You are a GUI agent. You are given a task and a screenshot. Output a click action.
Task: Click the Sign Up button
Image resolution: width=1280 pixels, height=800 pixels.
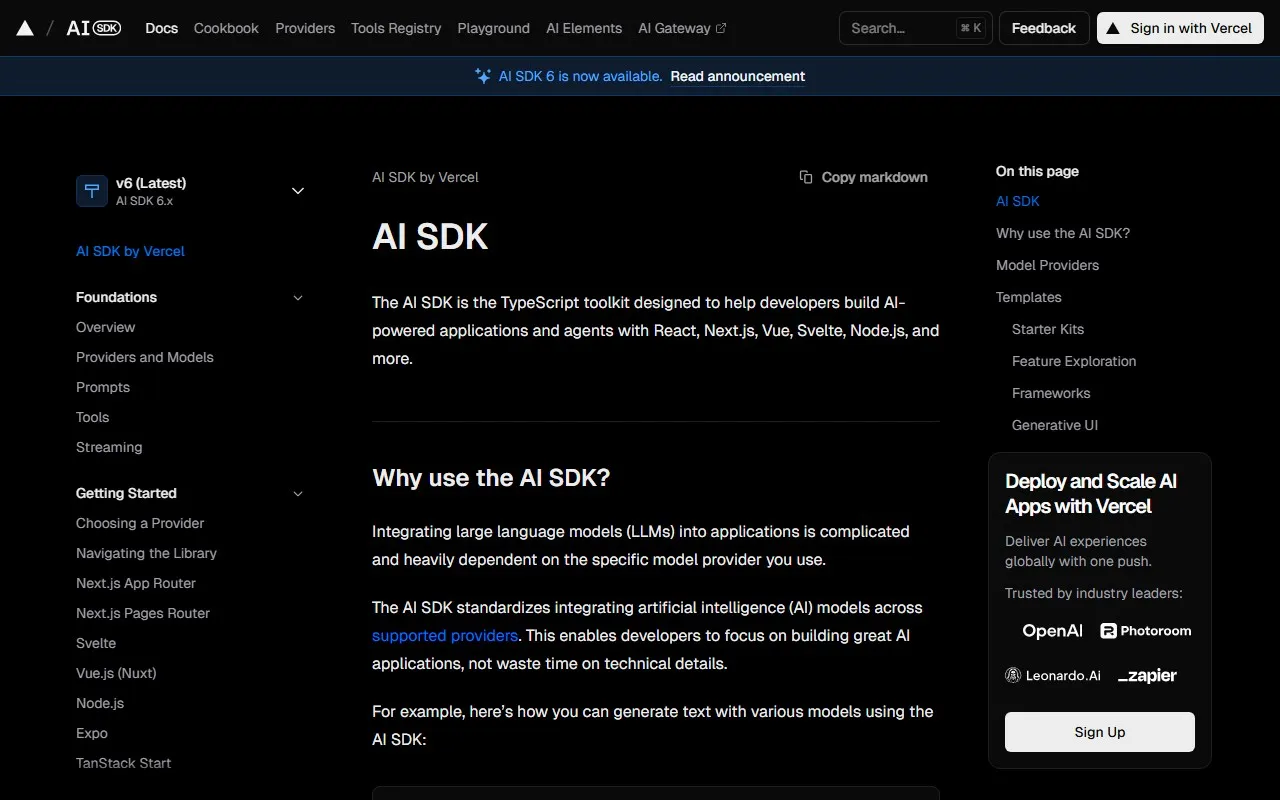pos(1099,731)
